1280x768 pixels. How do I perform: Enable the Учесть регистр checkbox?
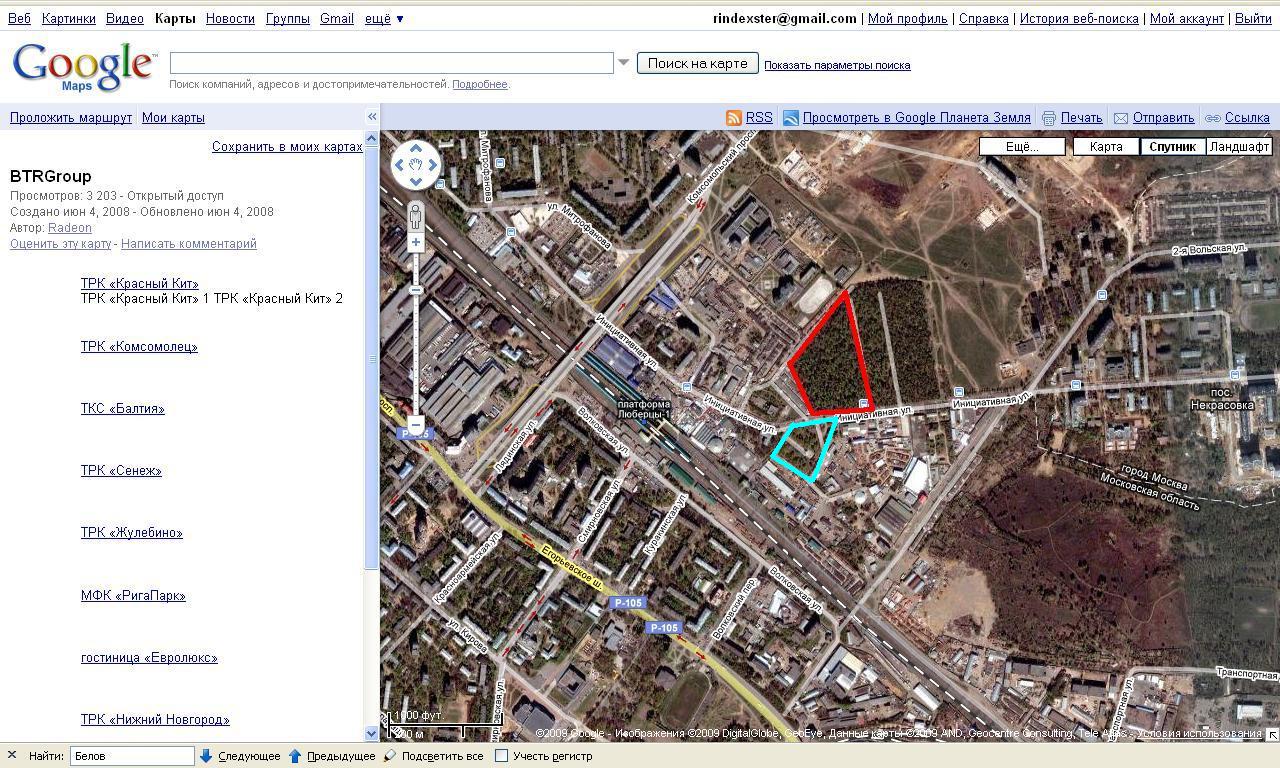502,756
